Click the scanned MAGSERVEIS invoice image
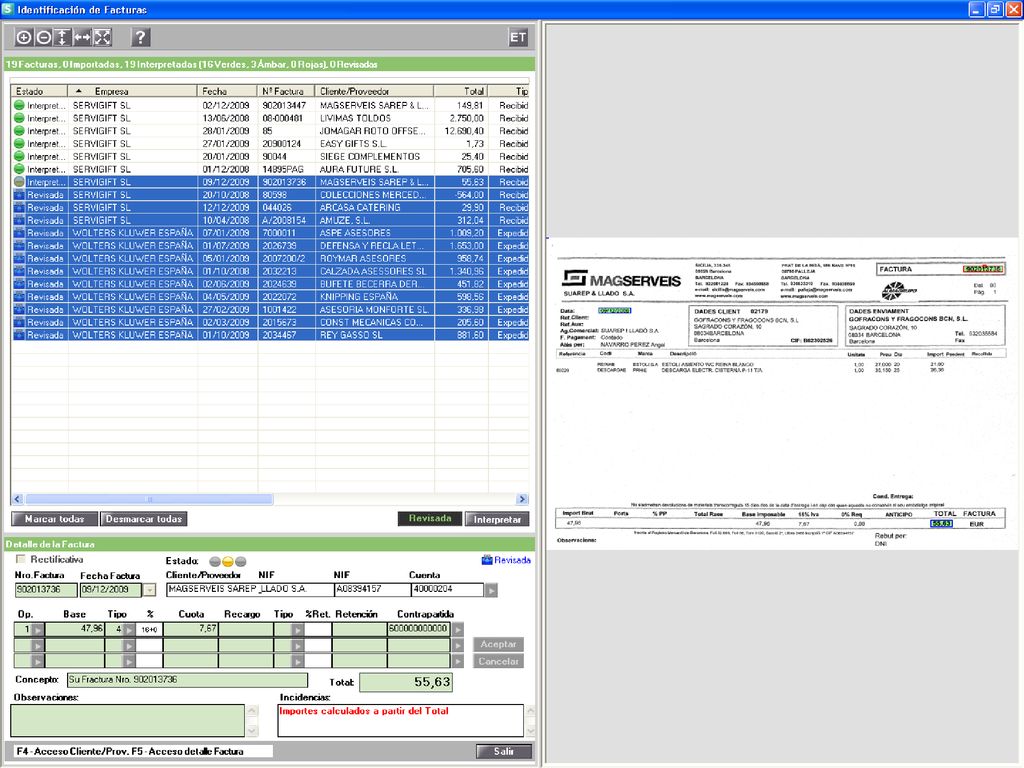Screen dimensions: 1024x768 782,394
